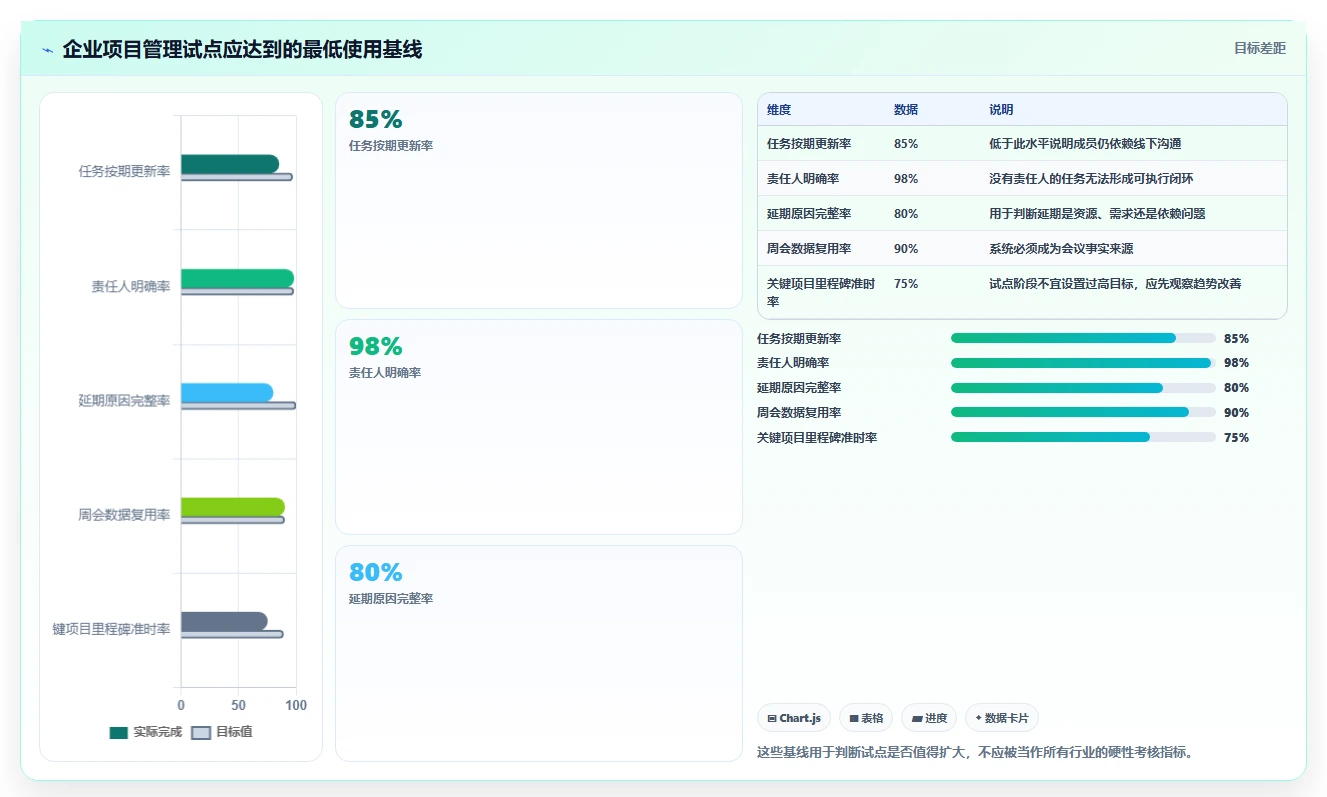Click the 周会数据复用率 axis label on the chart

pos(124,515)
